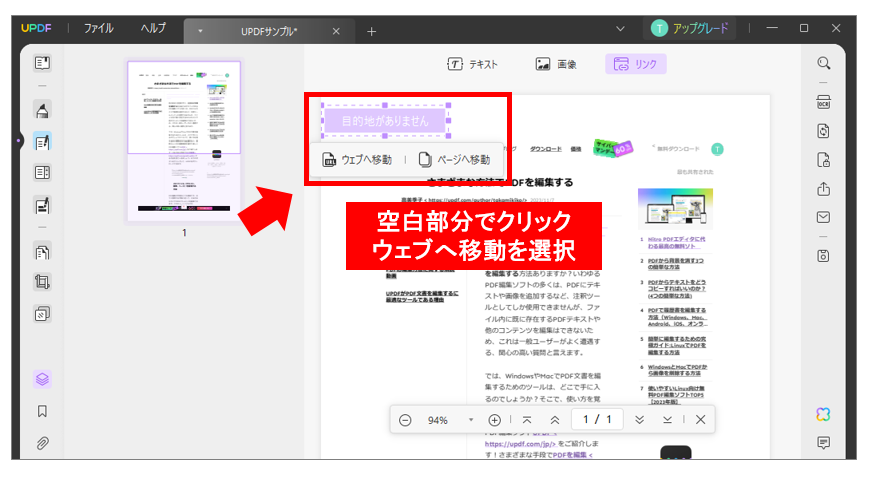Select the Comment highlighter tool
This screenshot has width=870, height=478.
[x=42, y=110]
